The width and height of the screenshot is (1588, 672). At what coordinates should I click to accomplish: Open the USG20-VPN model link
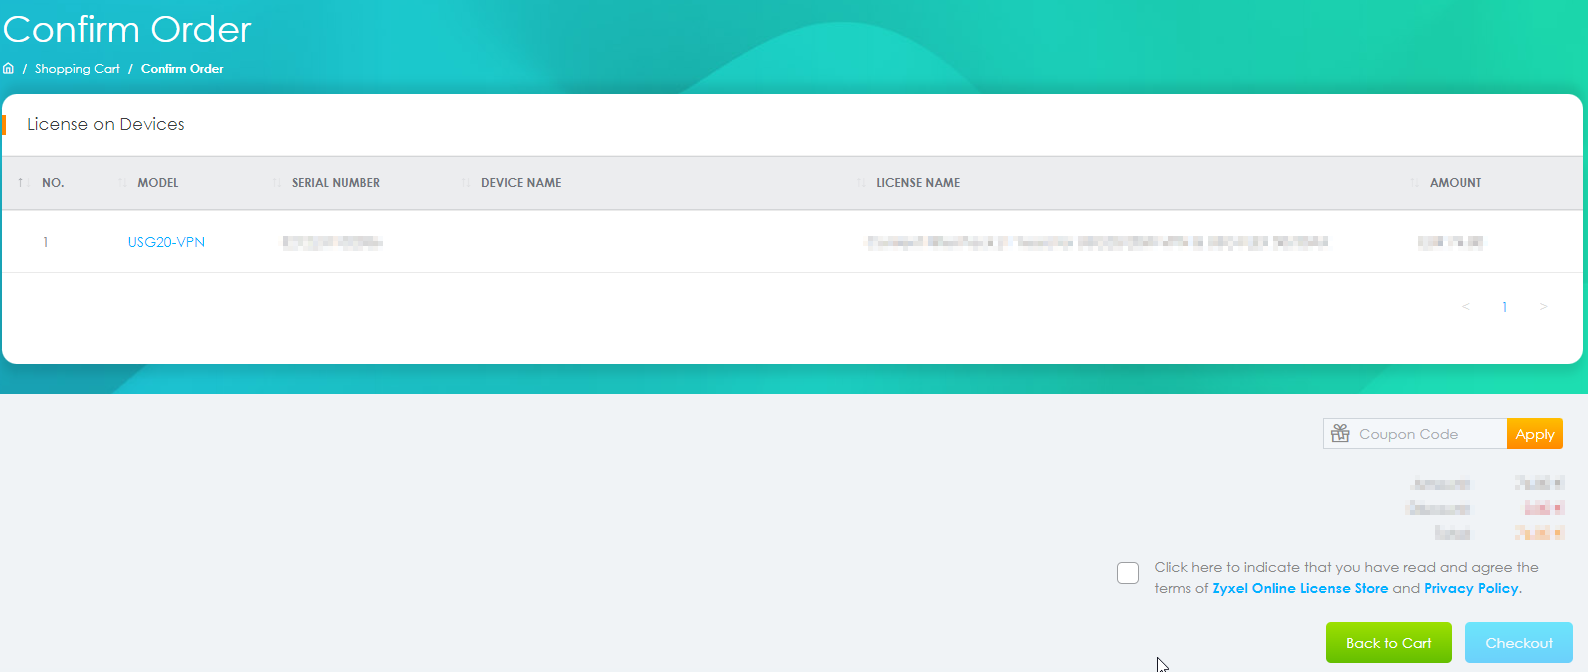click(166, 242)
